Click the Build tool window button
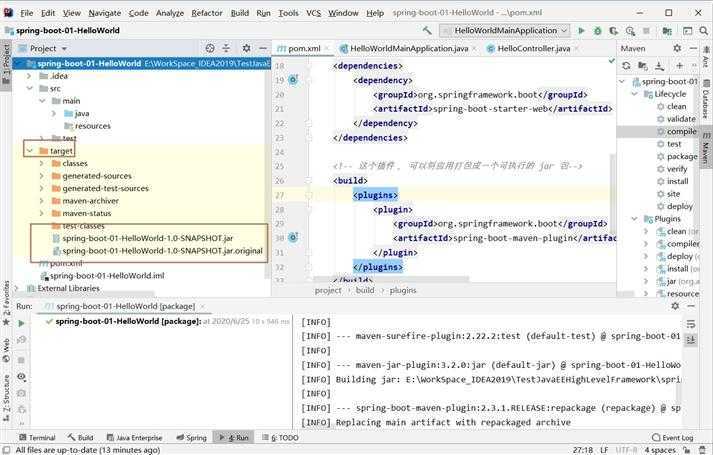The width and height of the screenshot is (713, 455). pyautogui.click(x=80, y=438)
